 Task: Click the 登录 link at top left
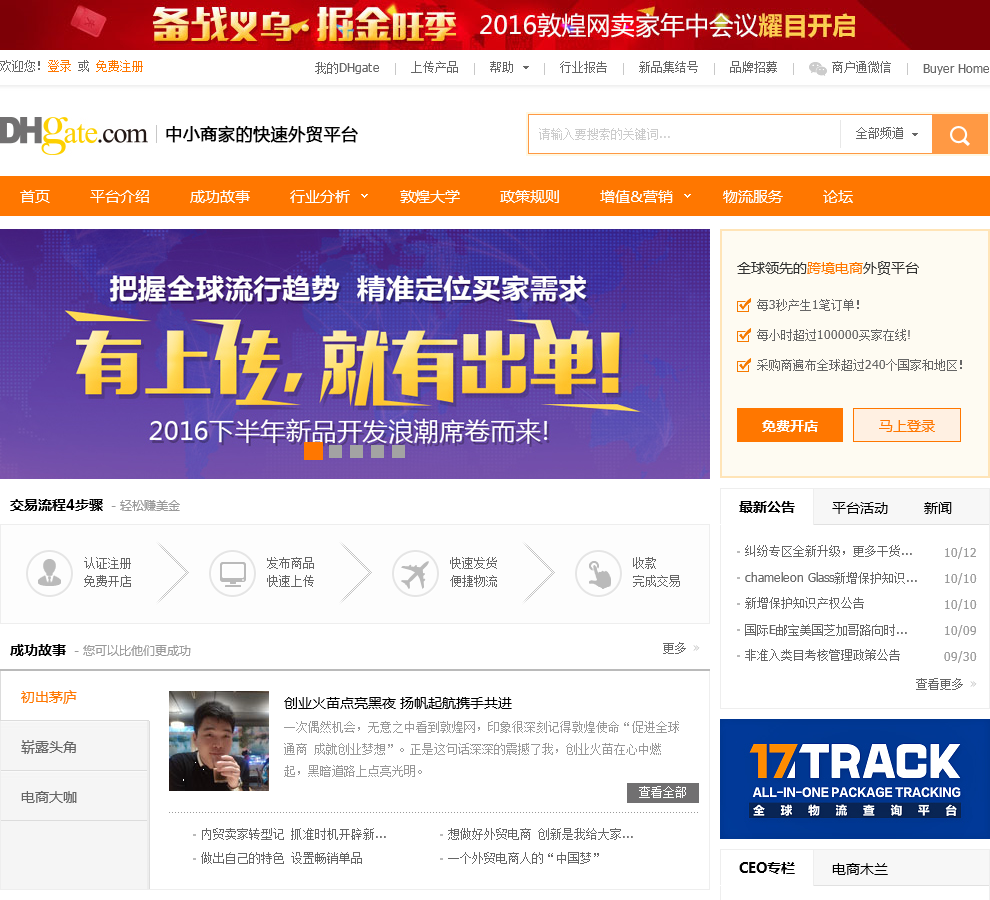click(59, 66)
